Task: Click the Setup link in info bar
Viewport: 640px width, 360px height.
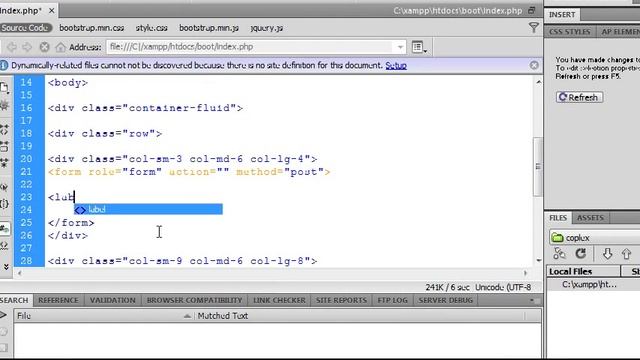Action: click(396, 65)
